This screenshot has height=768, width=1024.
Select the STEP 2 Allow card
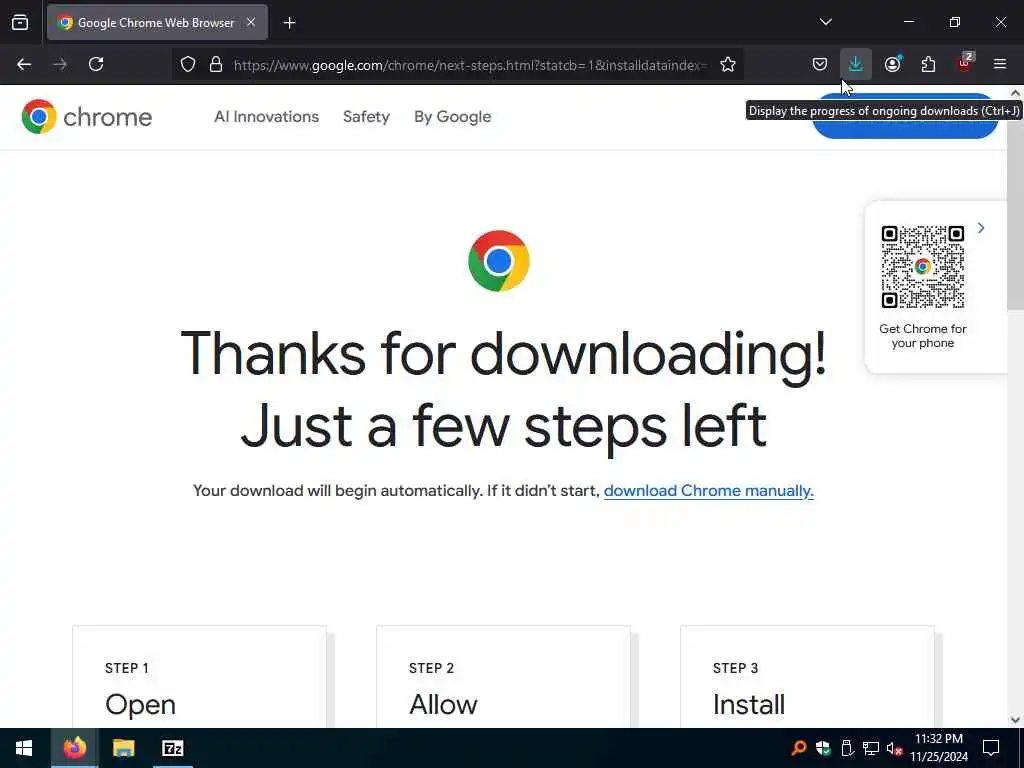504,677
